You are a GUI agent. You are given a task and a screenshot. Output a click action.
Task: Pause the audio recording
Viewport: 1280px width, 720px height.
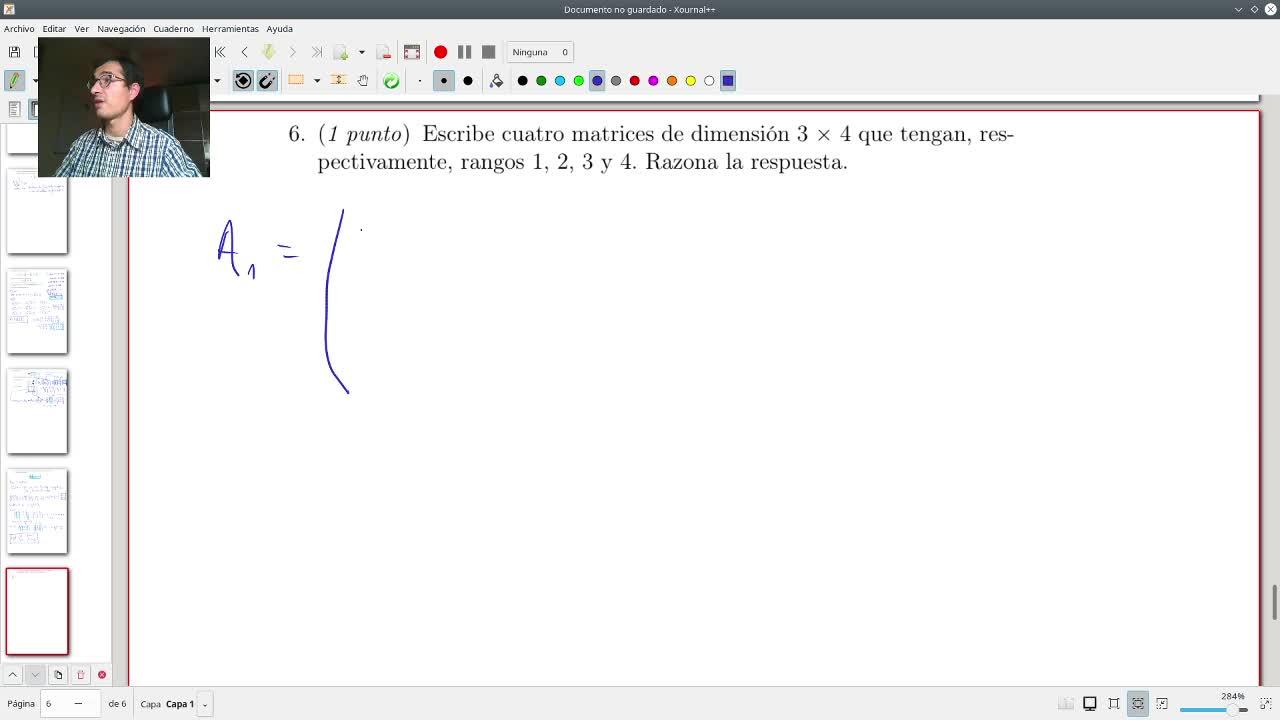464,52
